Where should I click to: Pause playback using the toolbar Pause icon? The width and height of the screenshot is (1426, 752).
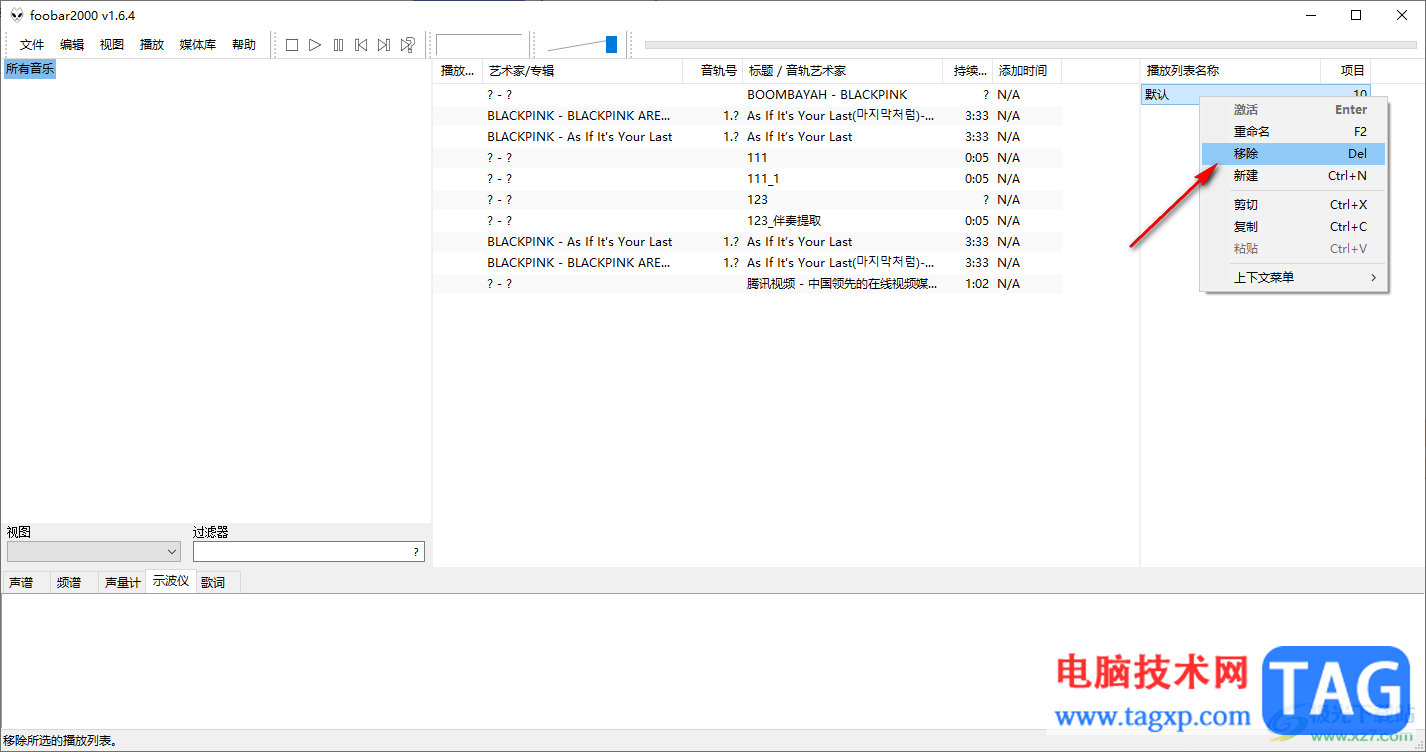[x=338, y=45]
